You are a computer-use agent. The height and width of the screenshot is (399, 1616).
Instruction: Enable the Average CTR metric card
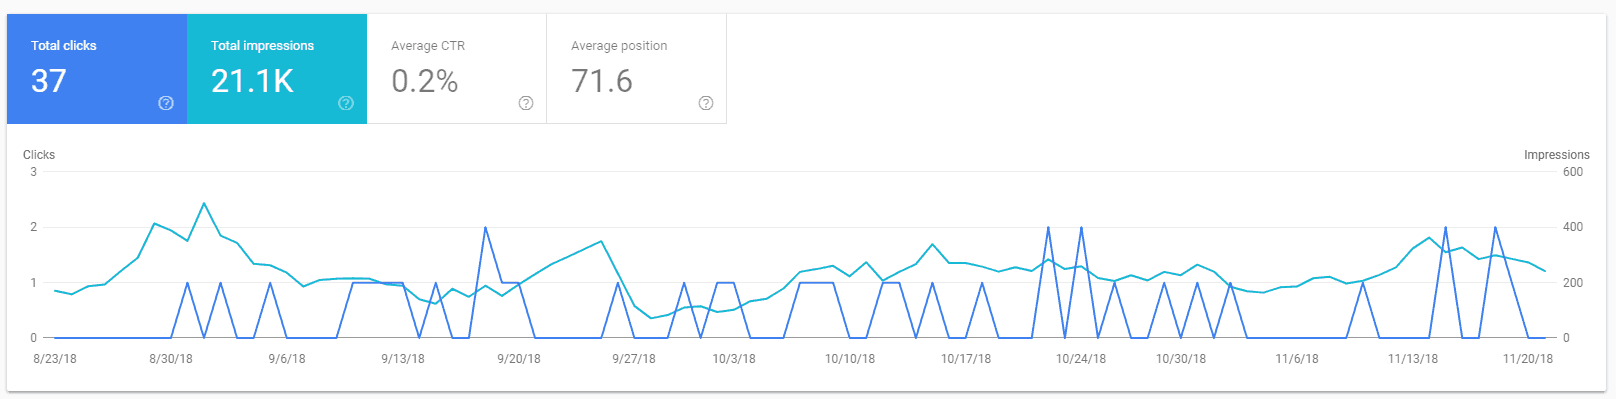pos(457,69)
